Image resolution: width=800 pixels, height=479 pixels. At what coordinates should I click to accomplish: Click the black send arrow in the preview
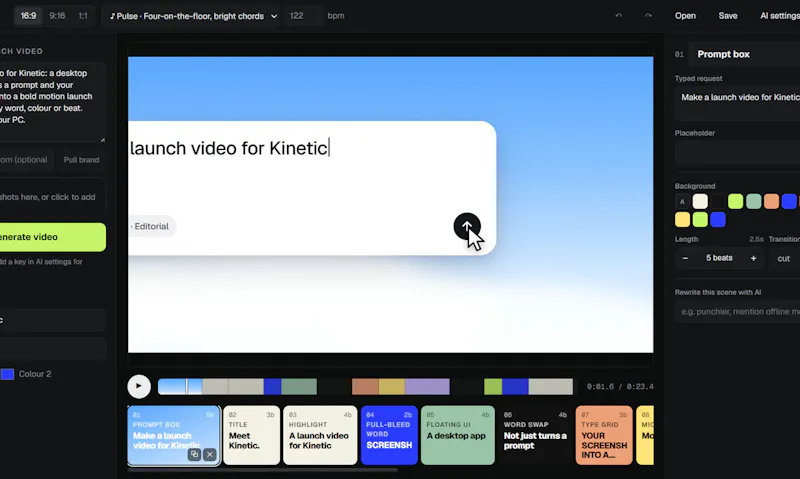click(x=467, y=226)
